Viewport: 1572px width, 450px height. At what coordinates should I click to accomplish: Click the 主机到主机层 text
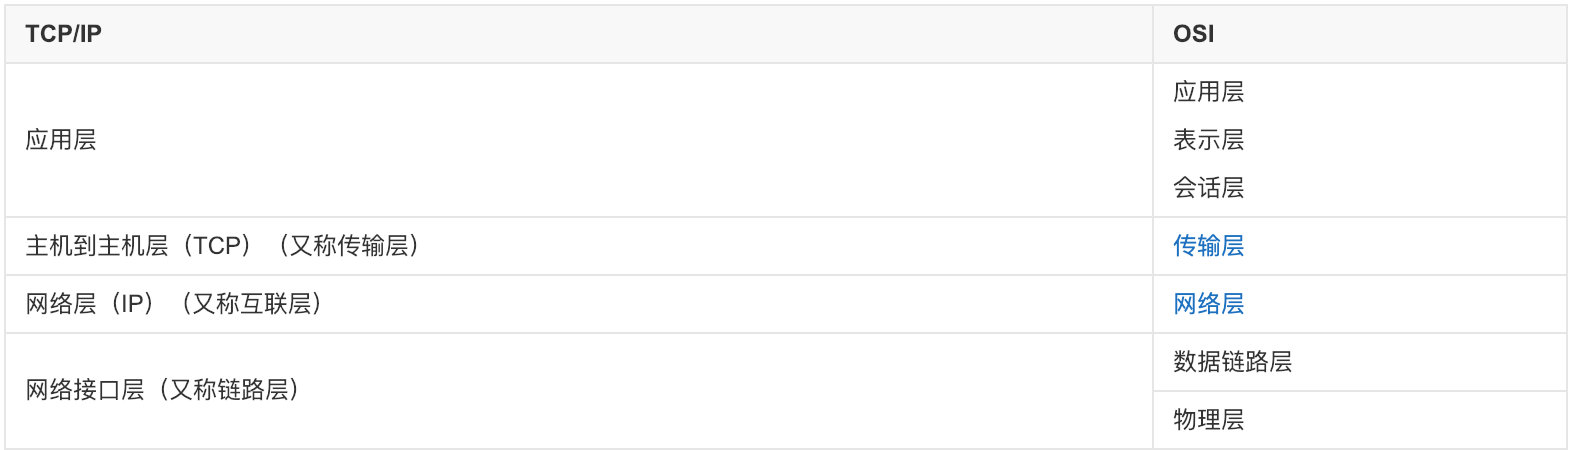click(97, 246)
